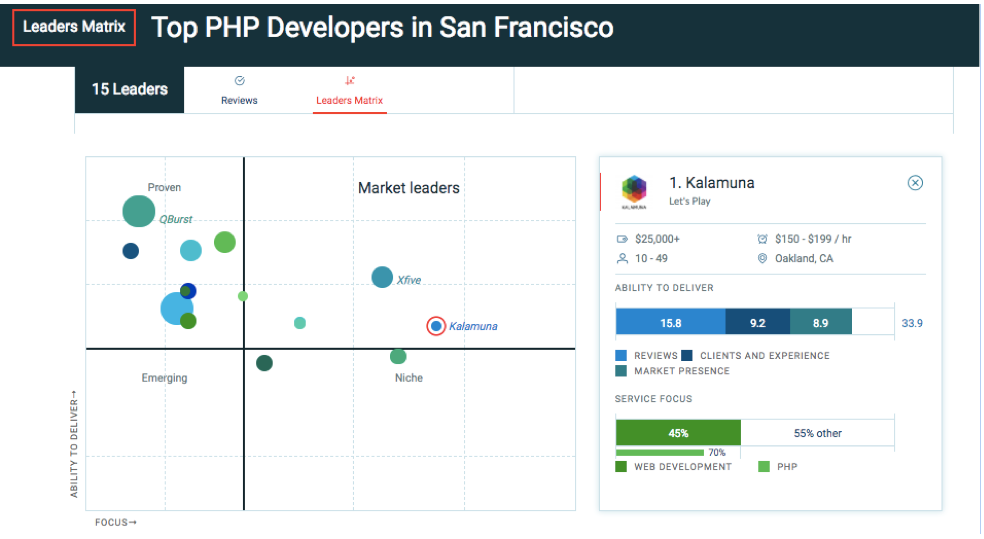Click the SERVICE FOCUS section heading
The height and width of the screenshot is (539, 984).
click(x=653, y=399)
